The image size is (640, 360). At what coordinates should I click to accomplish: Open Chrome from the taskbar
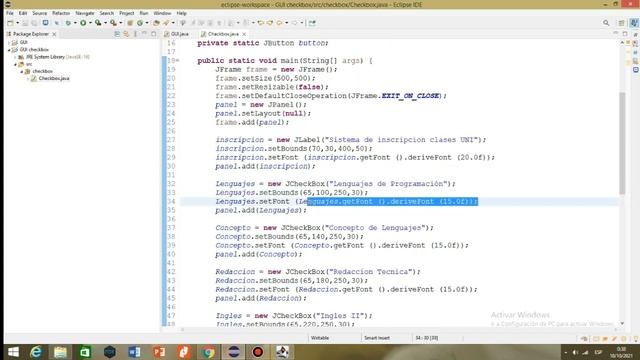[x=208, y=352]
